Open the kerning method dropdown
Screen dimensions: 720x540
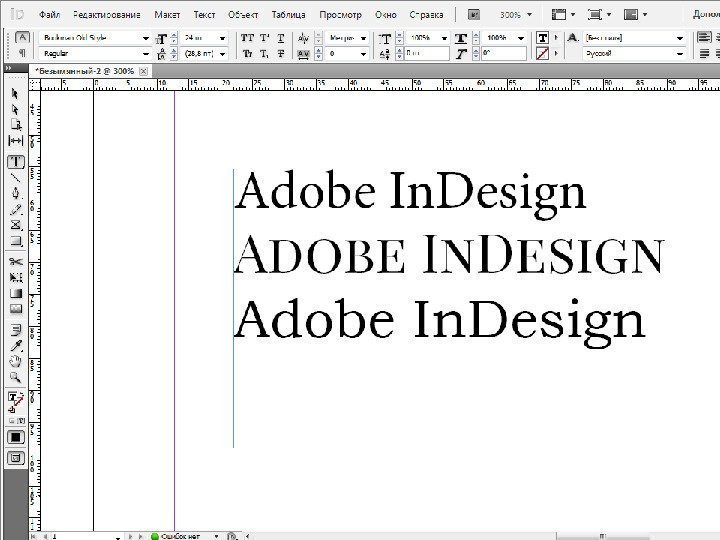click(363, 38)
